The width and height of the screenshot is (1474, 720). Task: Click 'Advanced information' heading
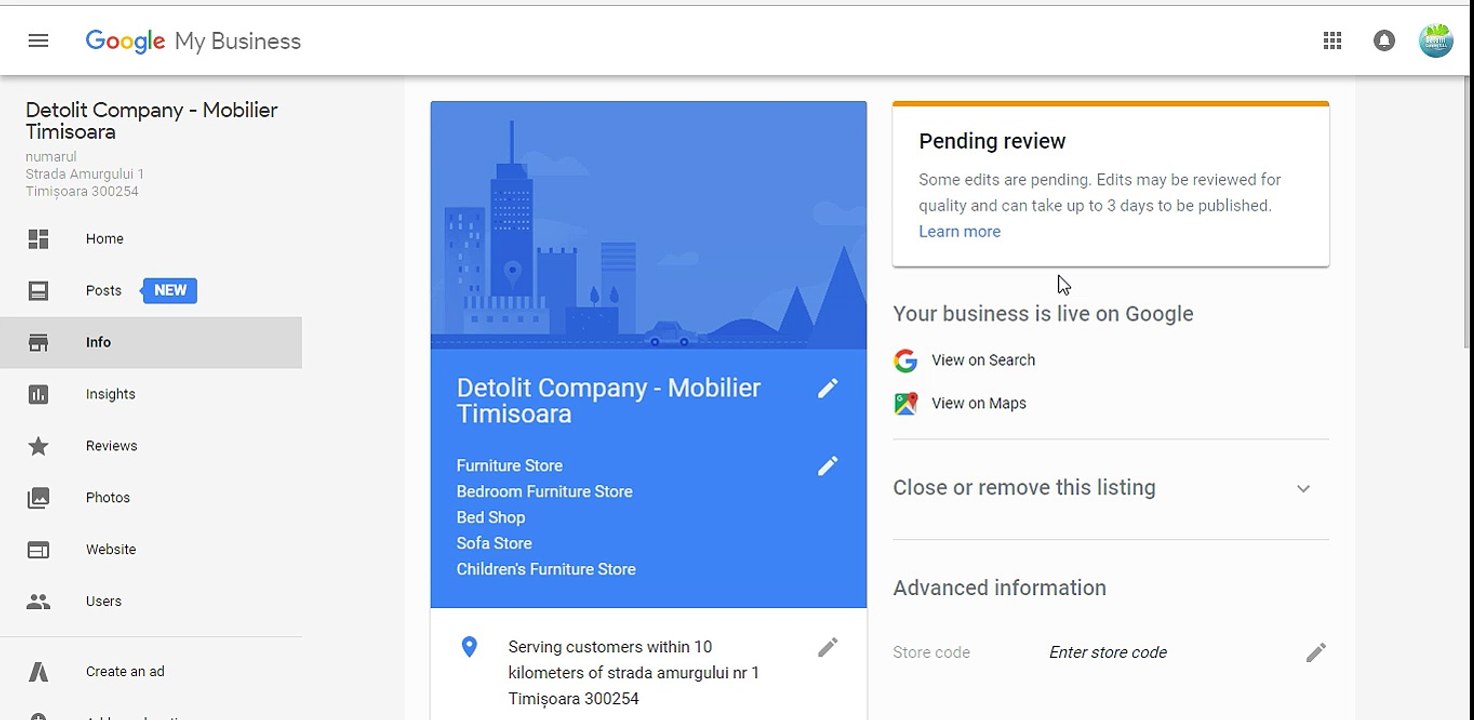coord(1000,588)
